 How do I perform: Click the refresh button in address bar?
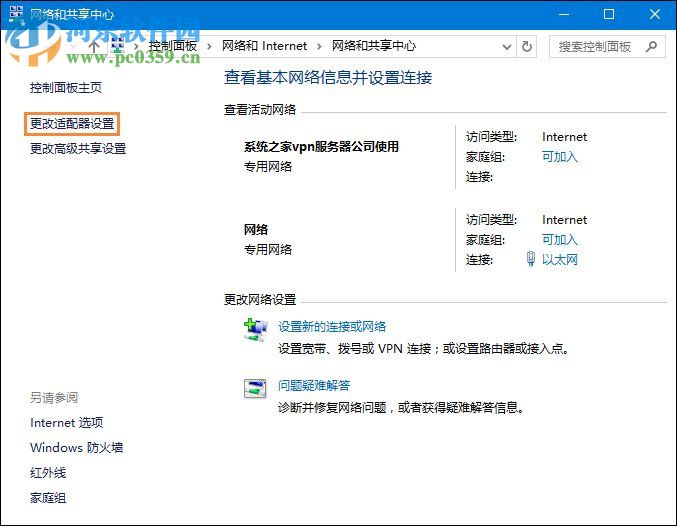530,46
